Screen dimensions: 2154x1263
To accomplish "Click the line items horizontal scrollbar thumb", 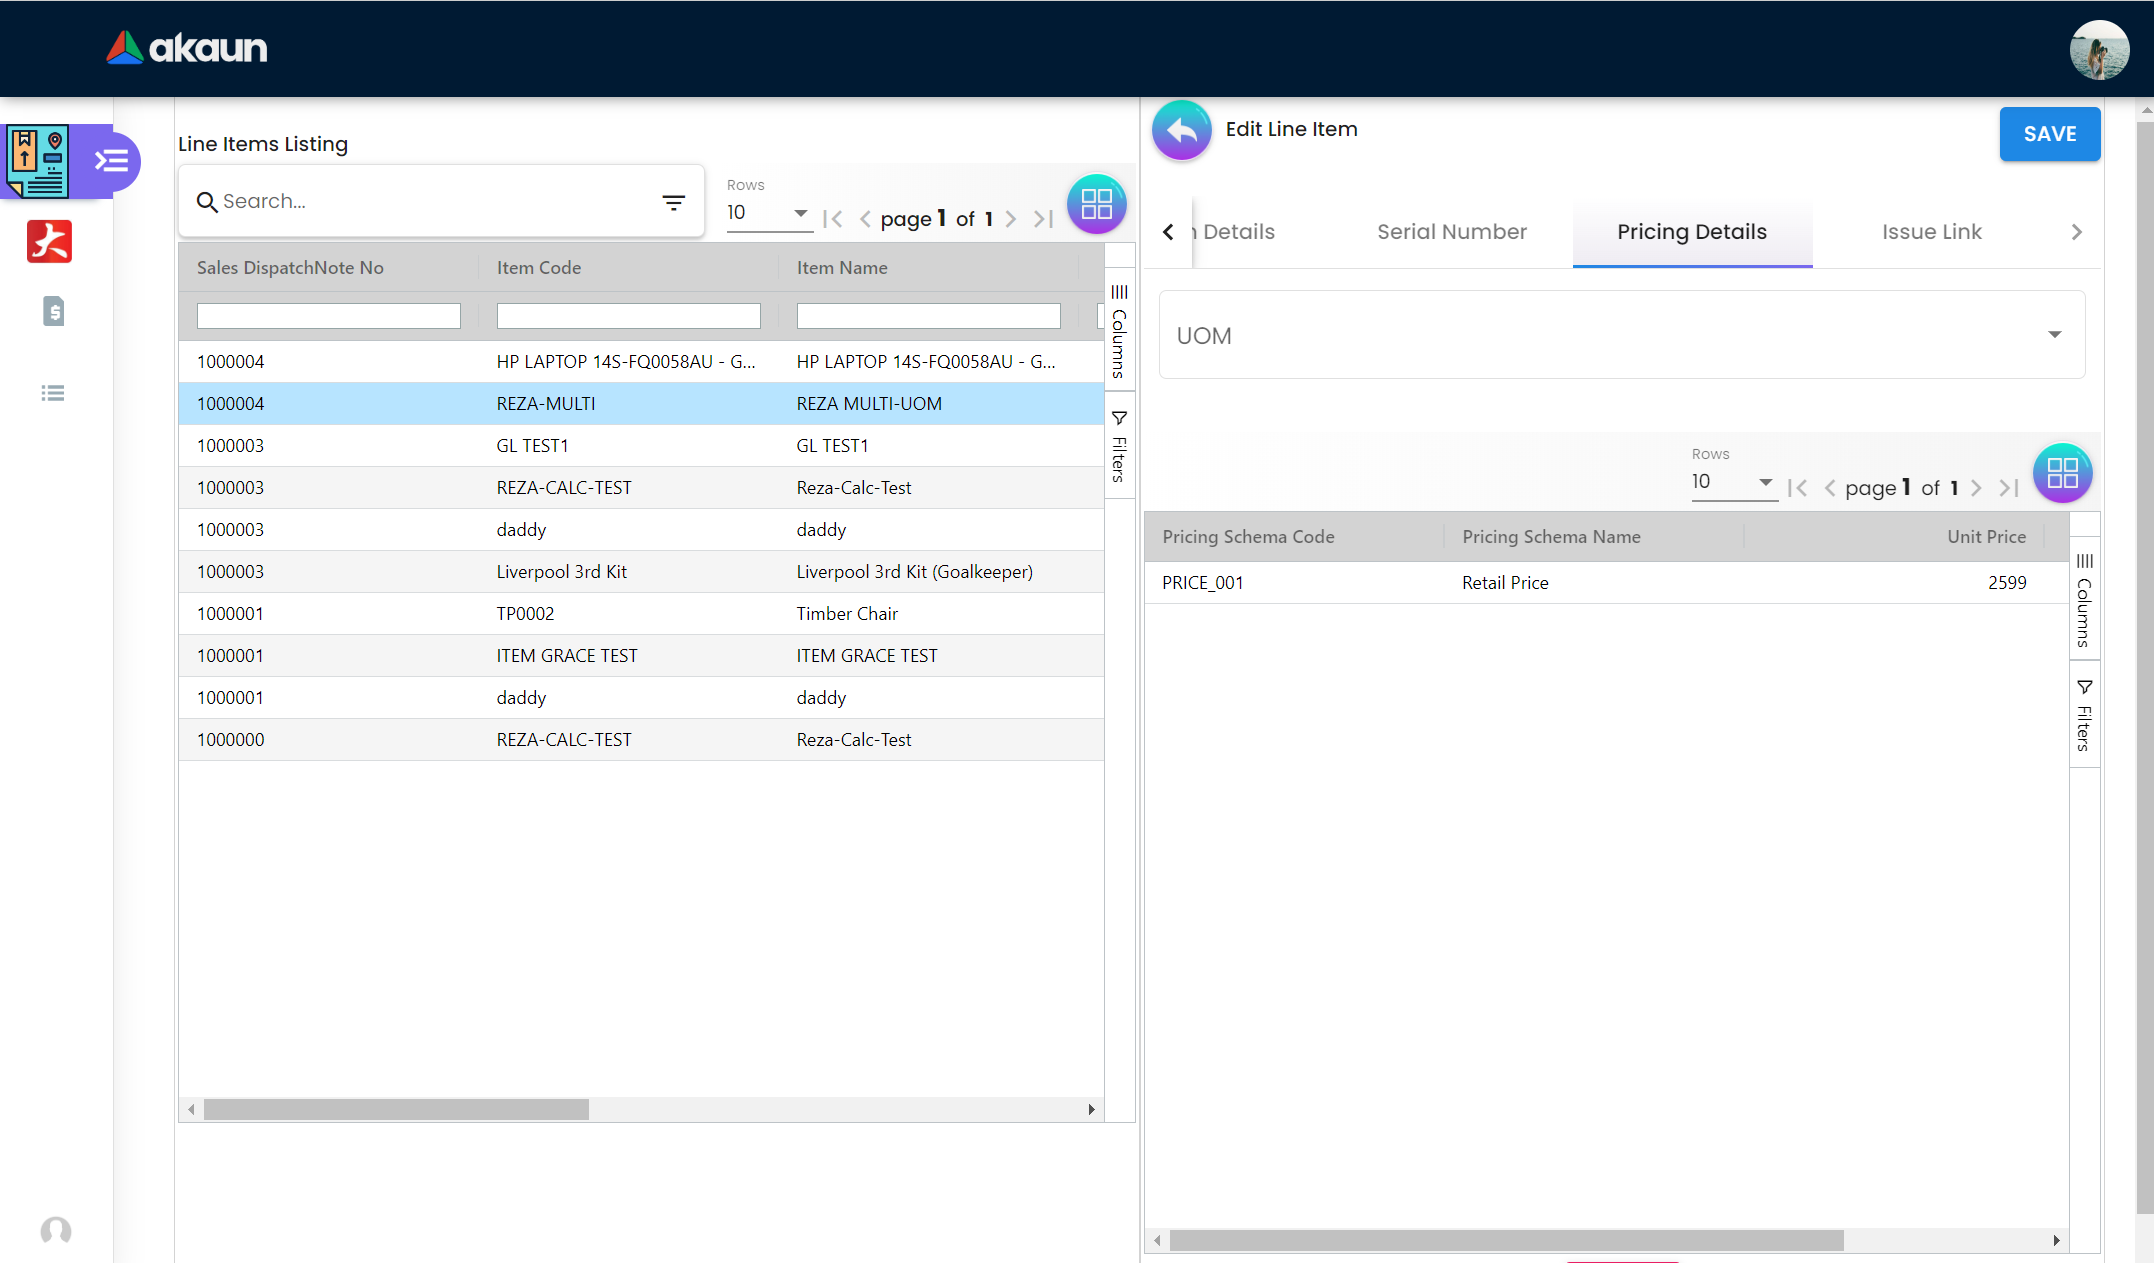I will (396, 1110).
